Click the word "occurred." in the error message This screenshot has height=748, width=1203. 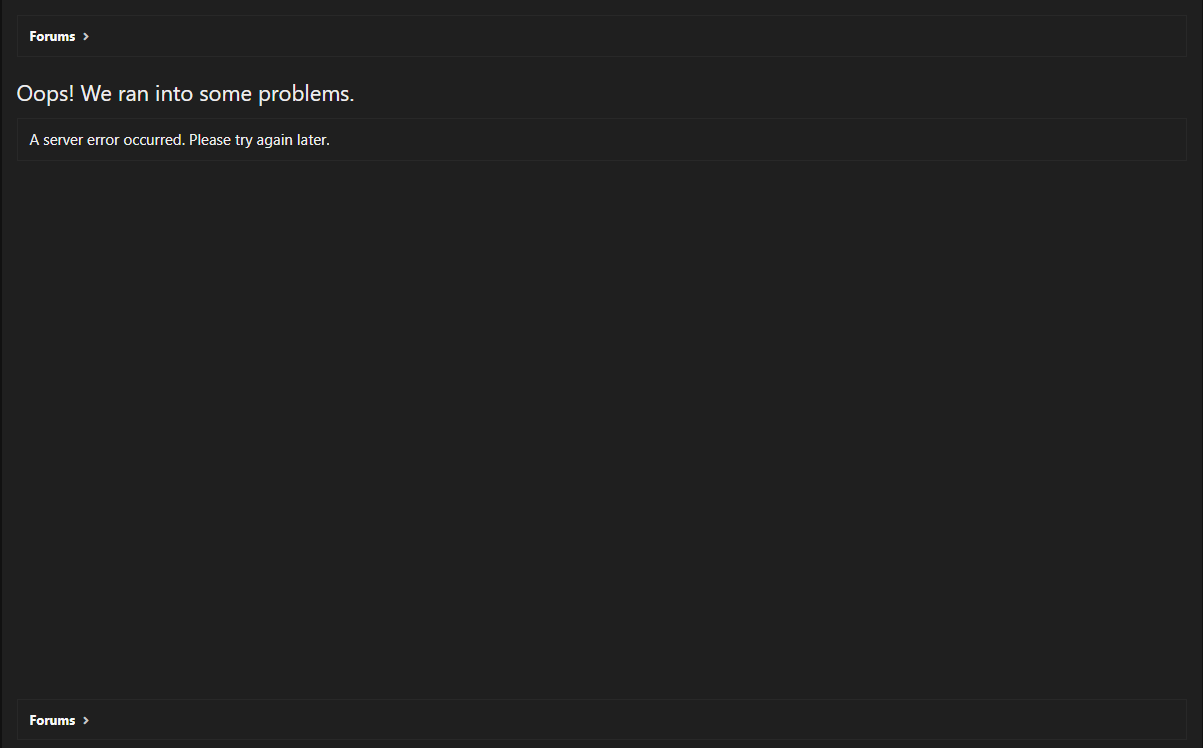pos(154,140)
